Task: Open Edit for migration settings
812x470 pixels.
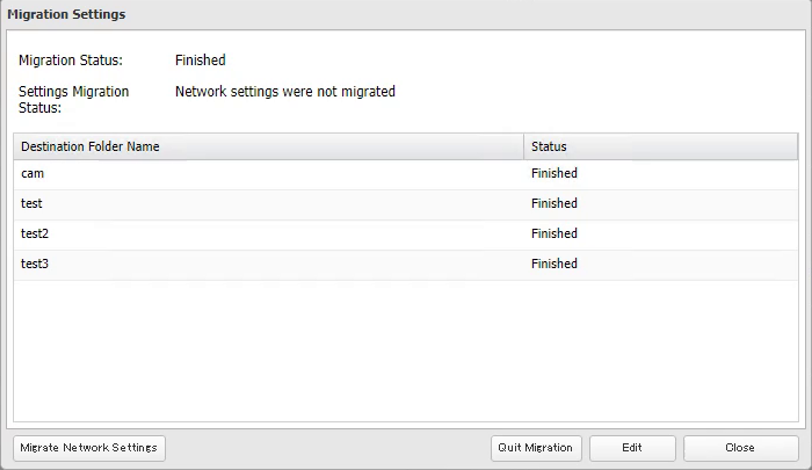Action: [x=632, y=448]
